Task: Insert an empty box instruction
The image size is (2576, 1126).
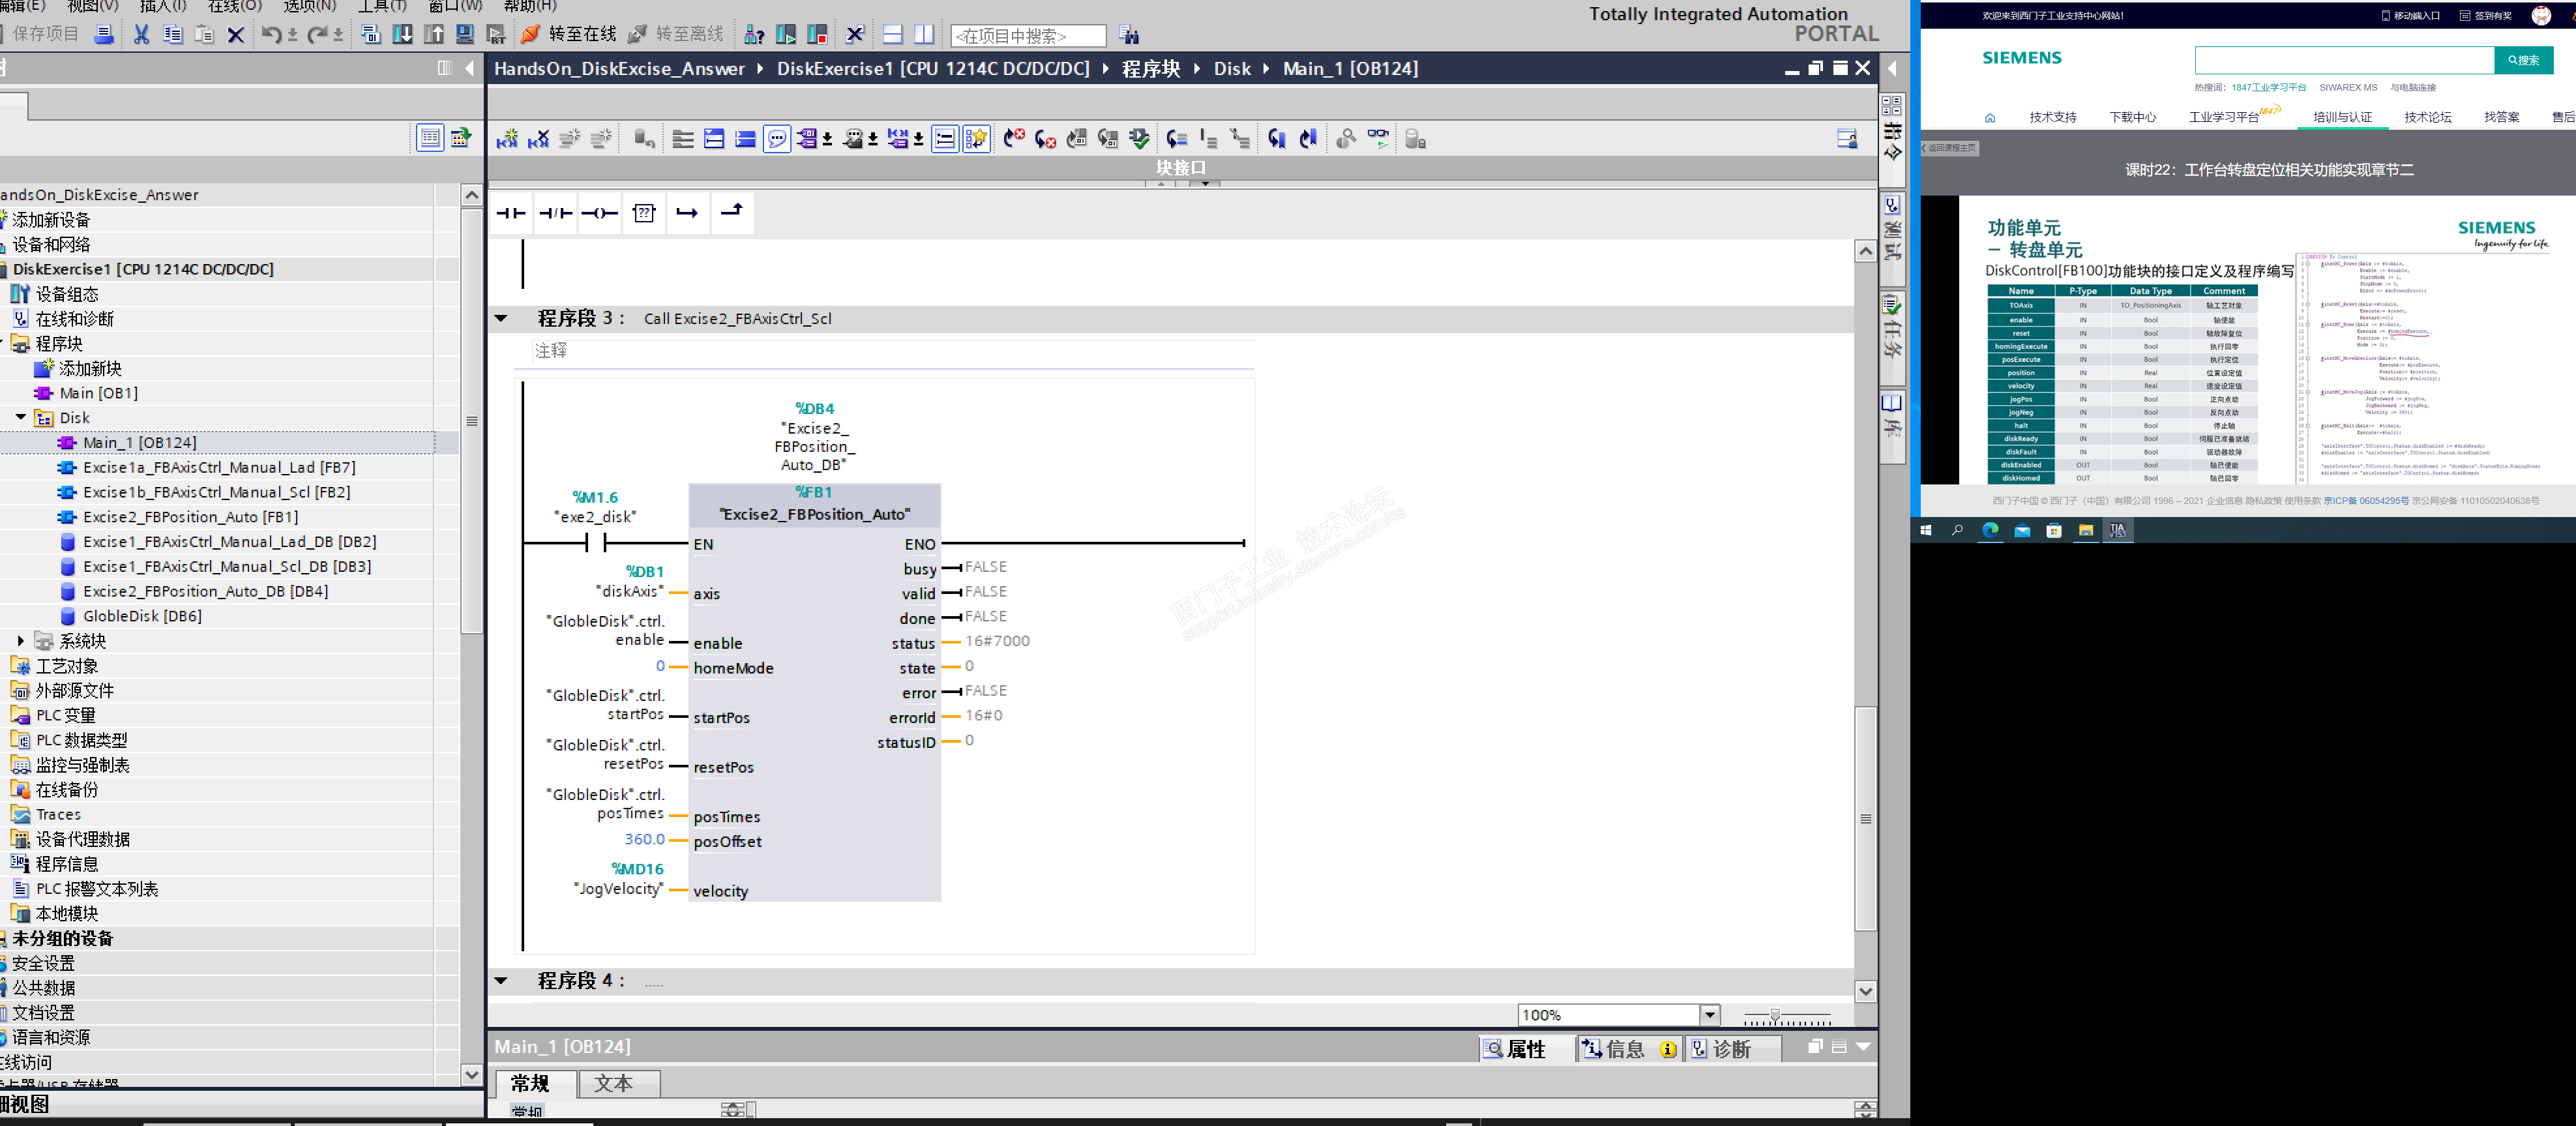Action: point(644,213)
